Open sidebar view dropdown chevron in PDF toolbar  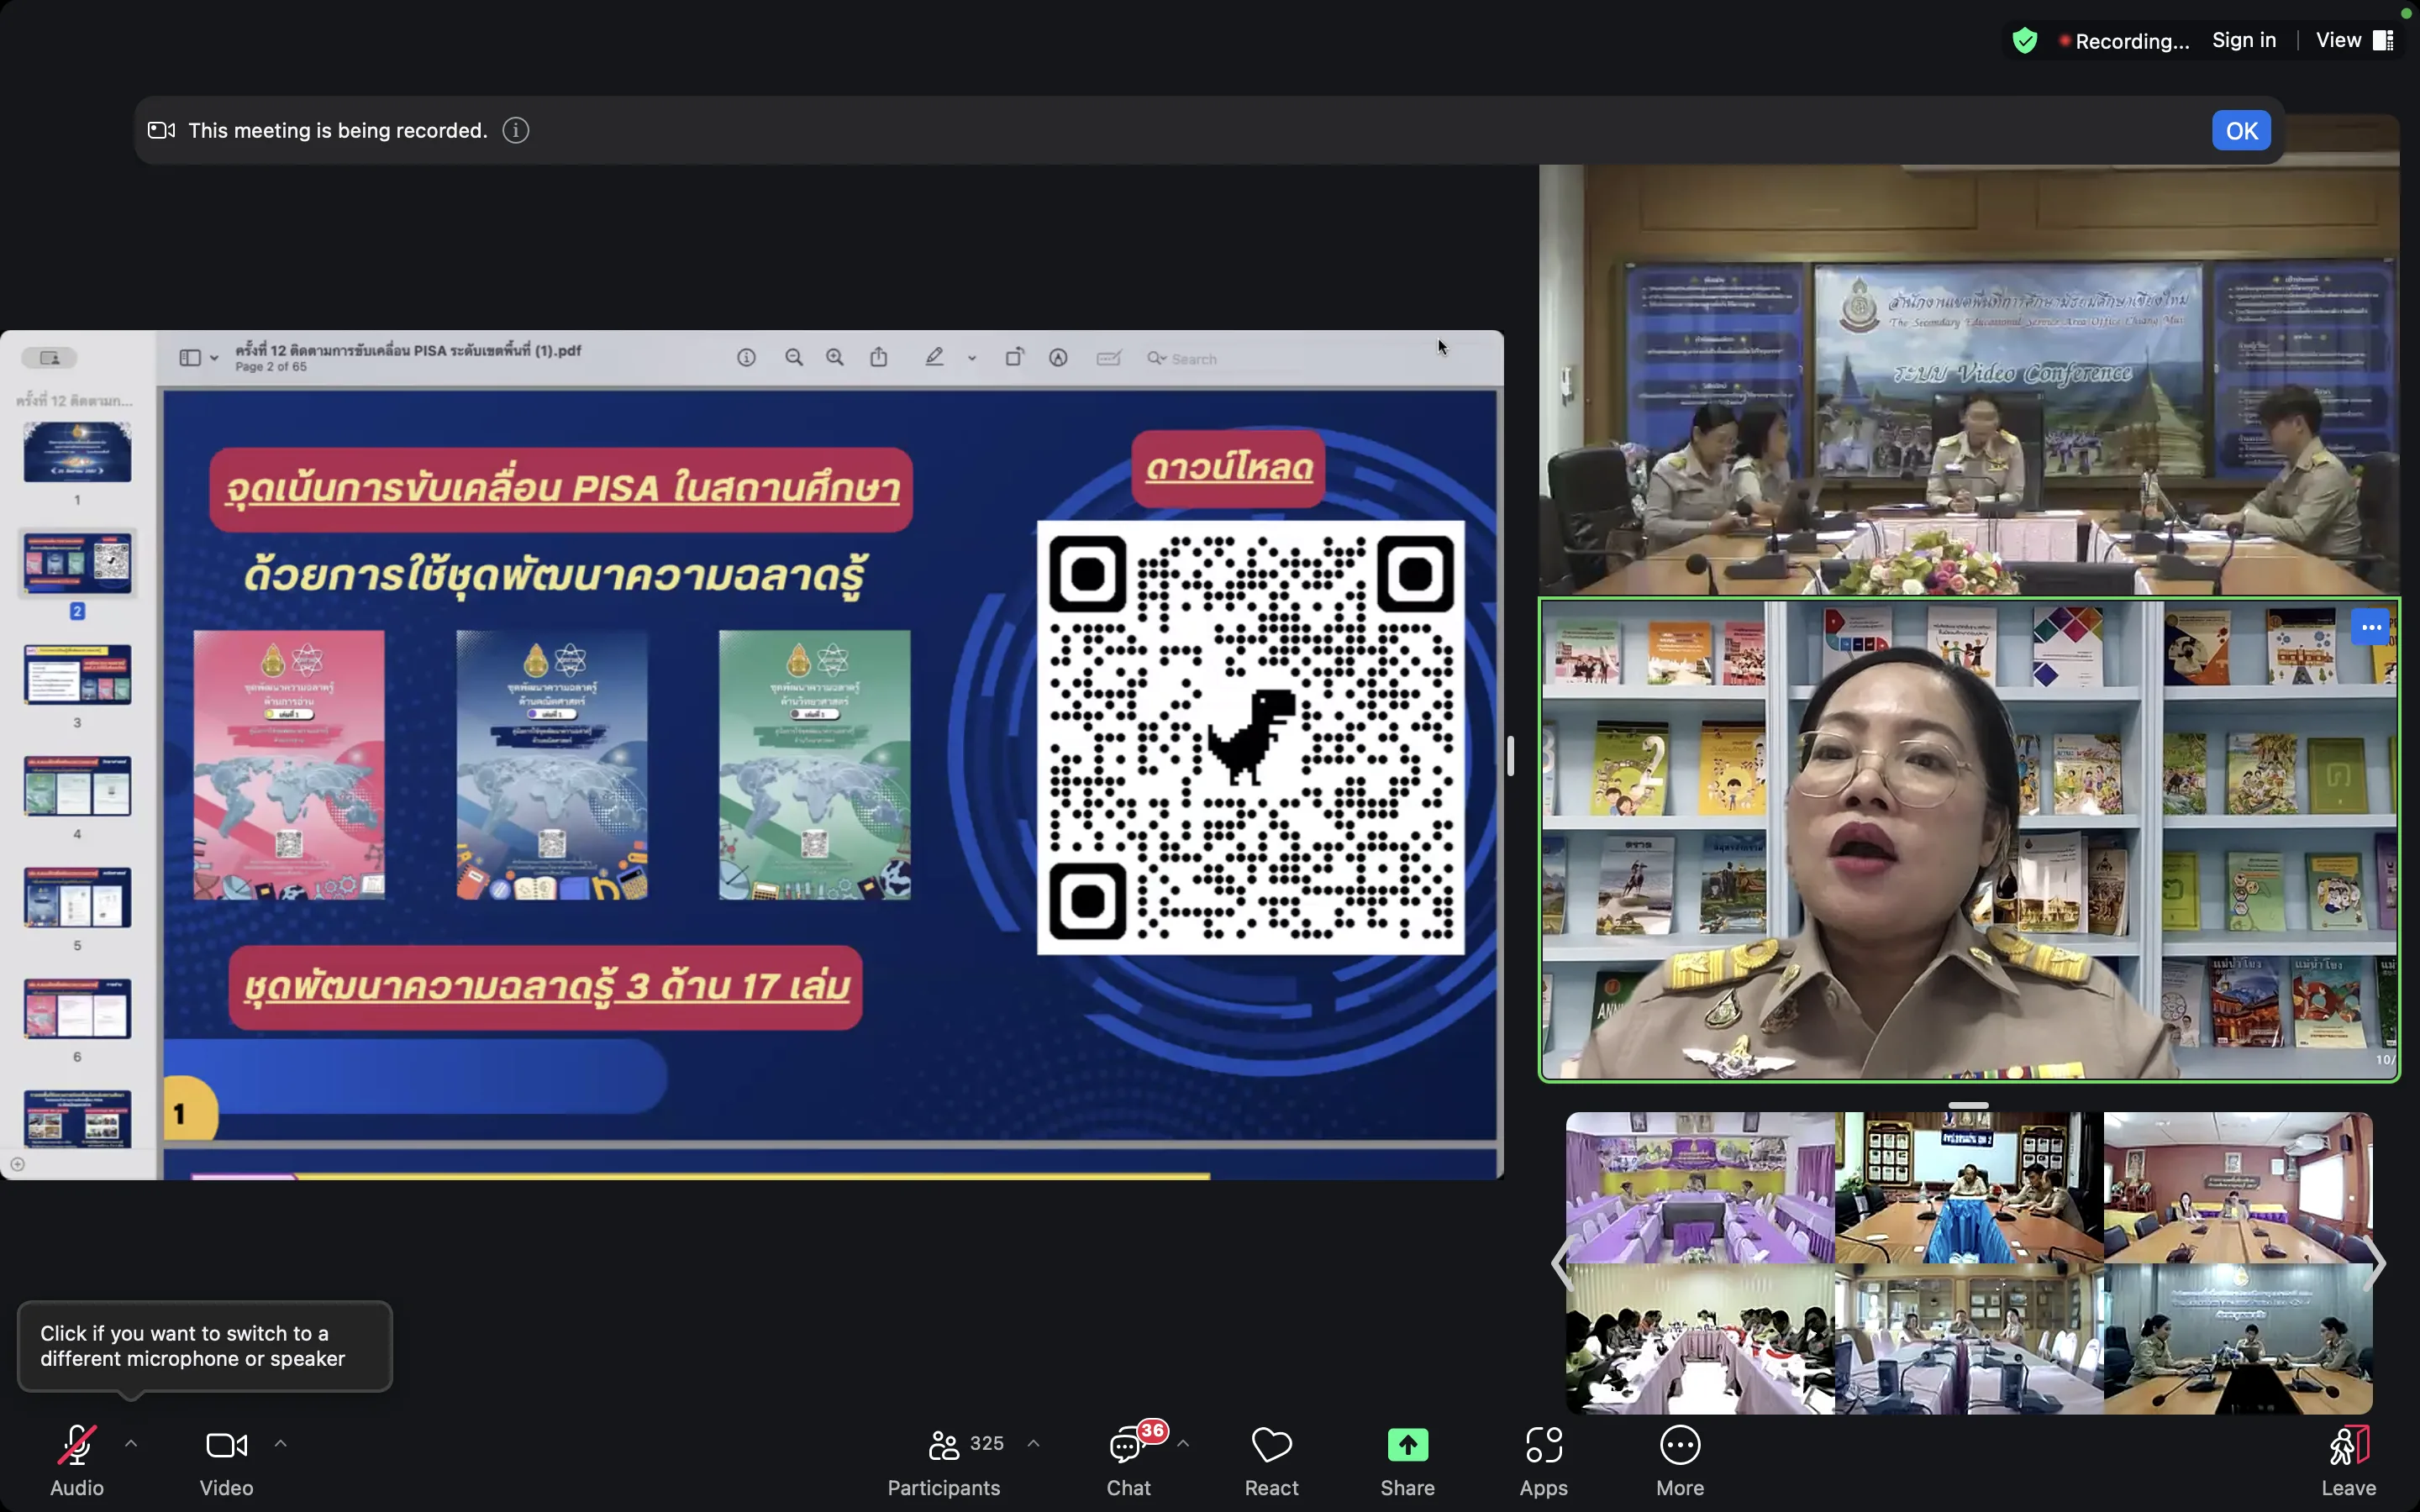pos(214,358)
